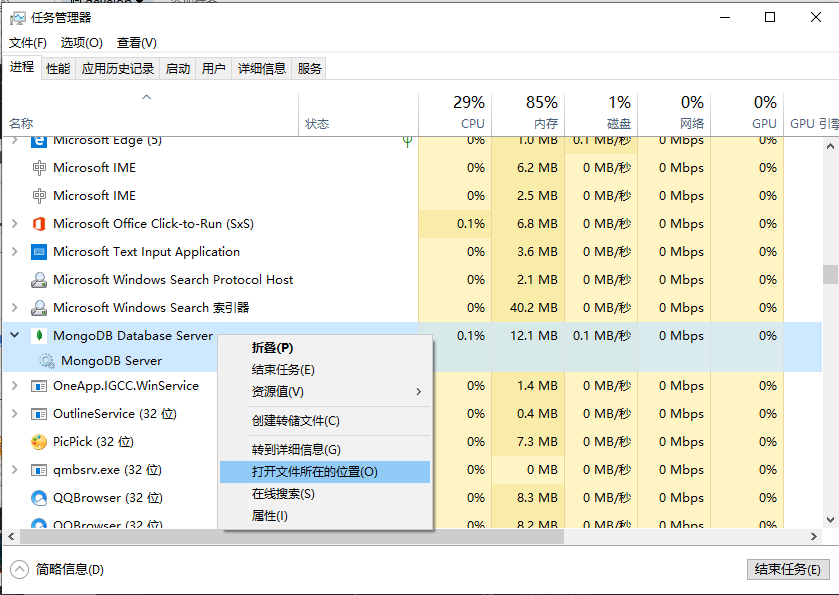
Task: Click the qmbsrv.exe process icon
Action: point(39,470)
